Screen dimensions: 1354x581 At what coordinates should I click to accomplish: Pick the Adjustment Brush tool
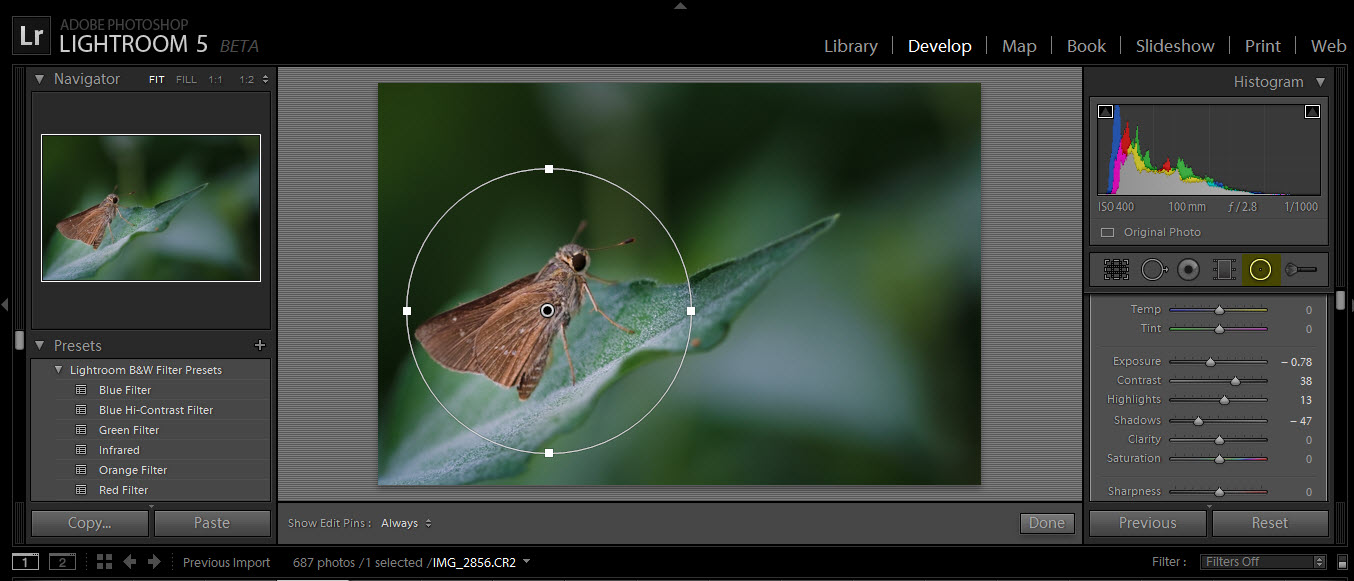pos(1301,269)
